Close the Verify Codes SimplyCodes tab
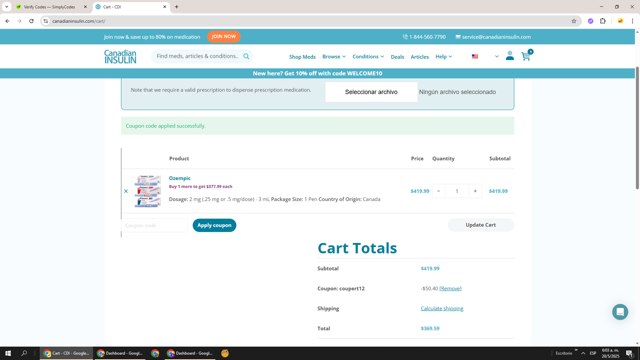 (85, 7)
